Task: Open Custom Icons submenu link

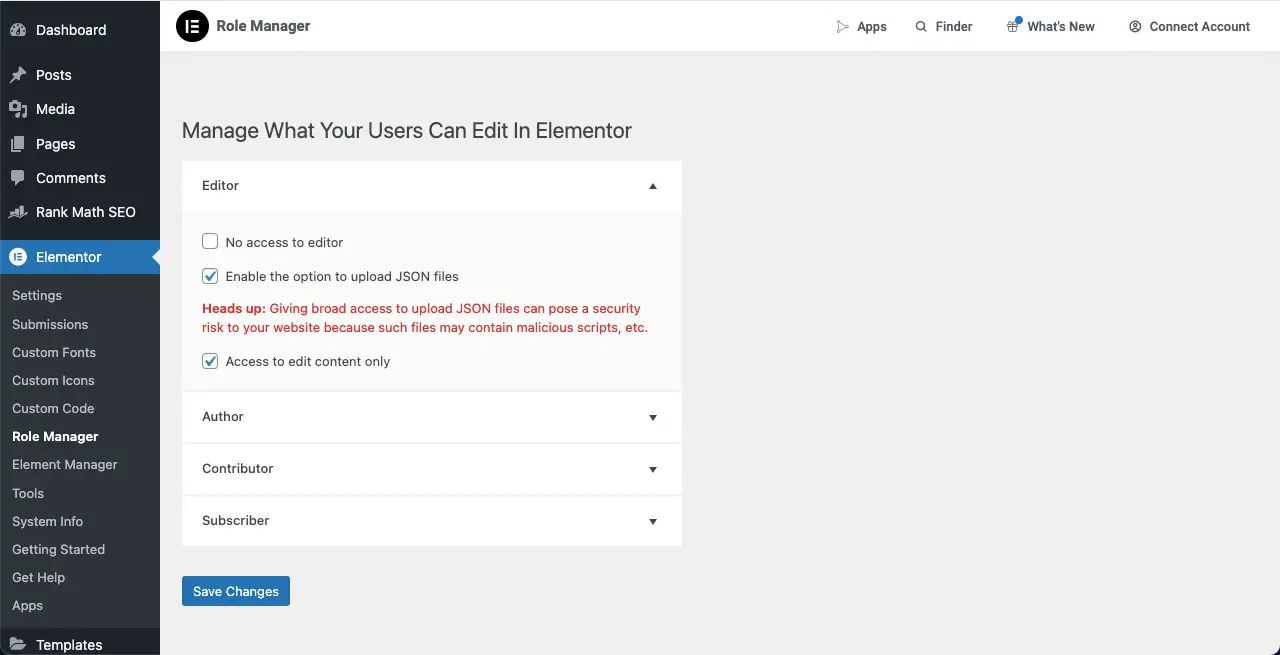Action: click(x=53, y=380)
